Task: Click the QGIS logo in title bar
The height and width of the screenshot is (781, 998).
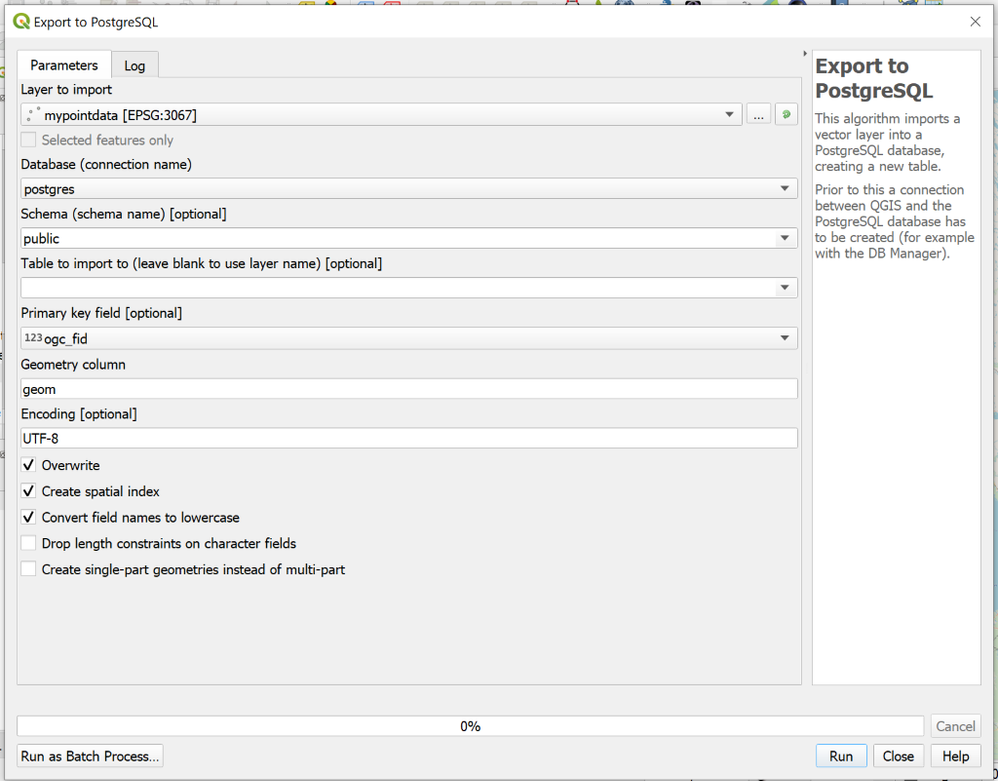Action: (22, 22)
